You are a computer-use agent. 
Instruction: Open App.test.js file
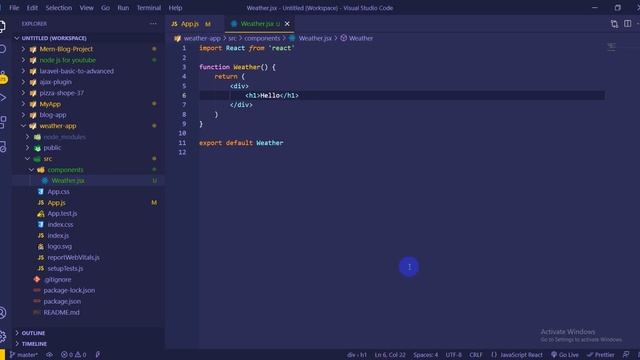pos(62,213)
